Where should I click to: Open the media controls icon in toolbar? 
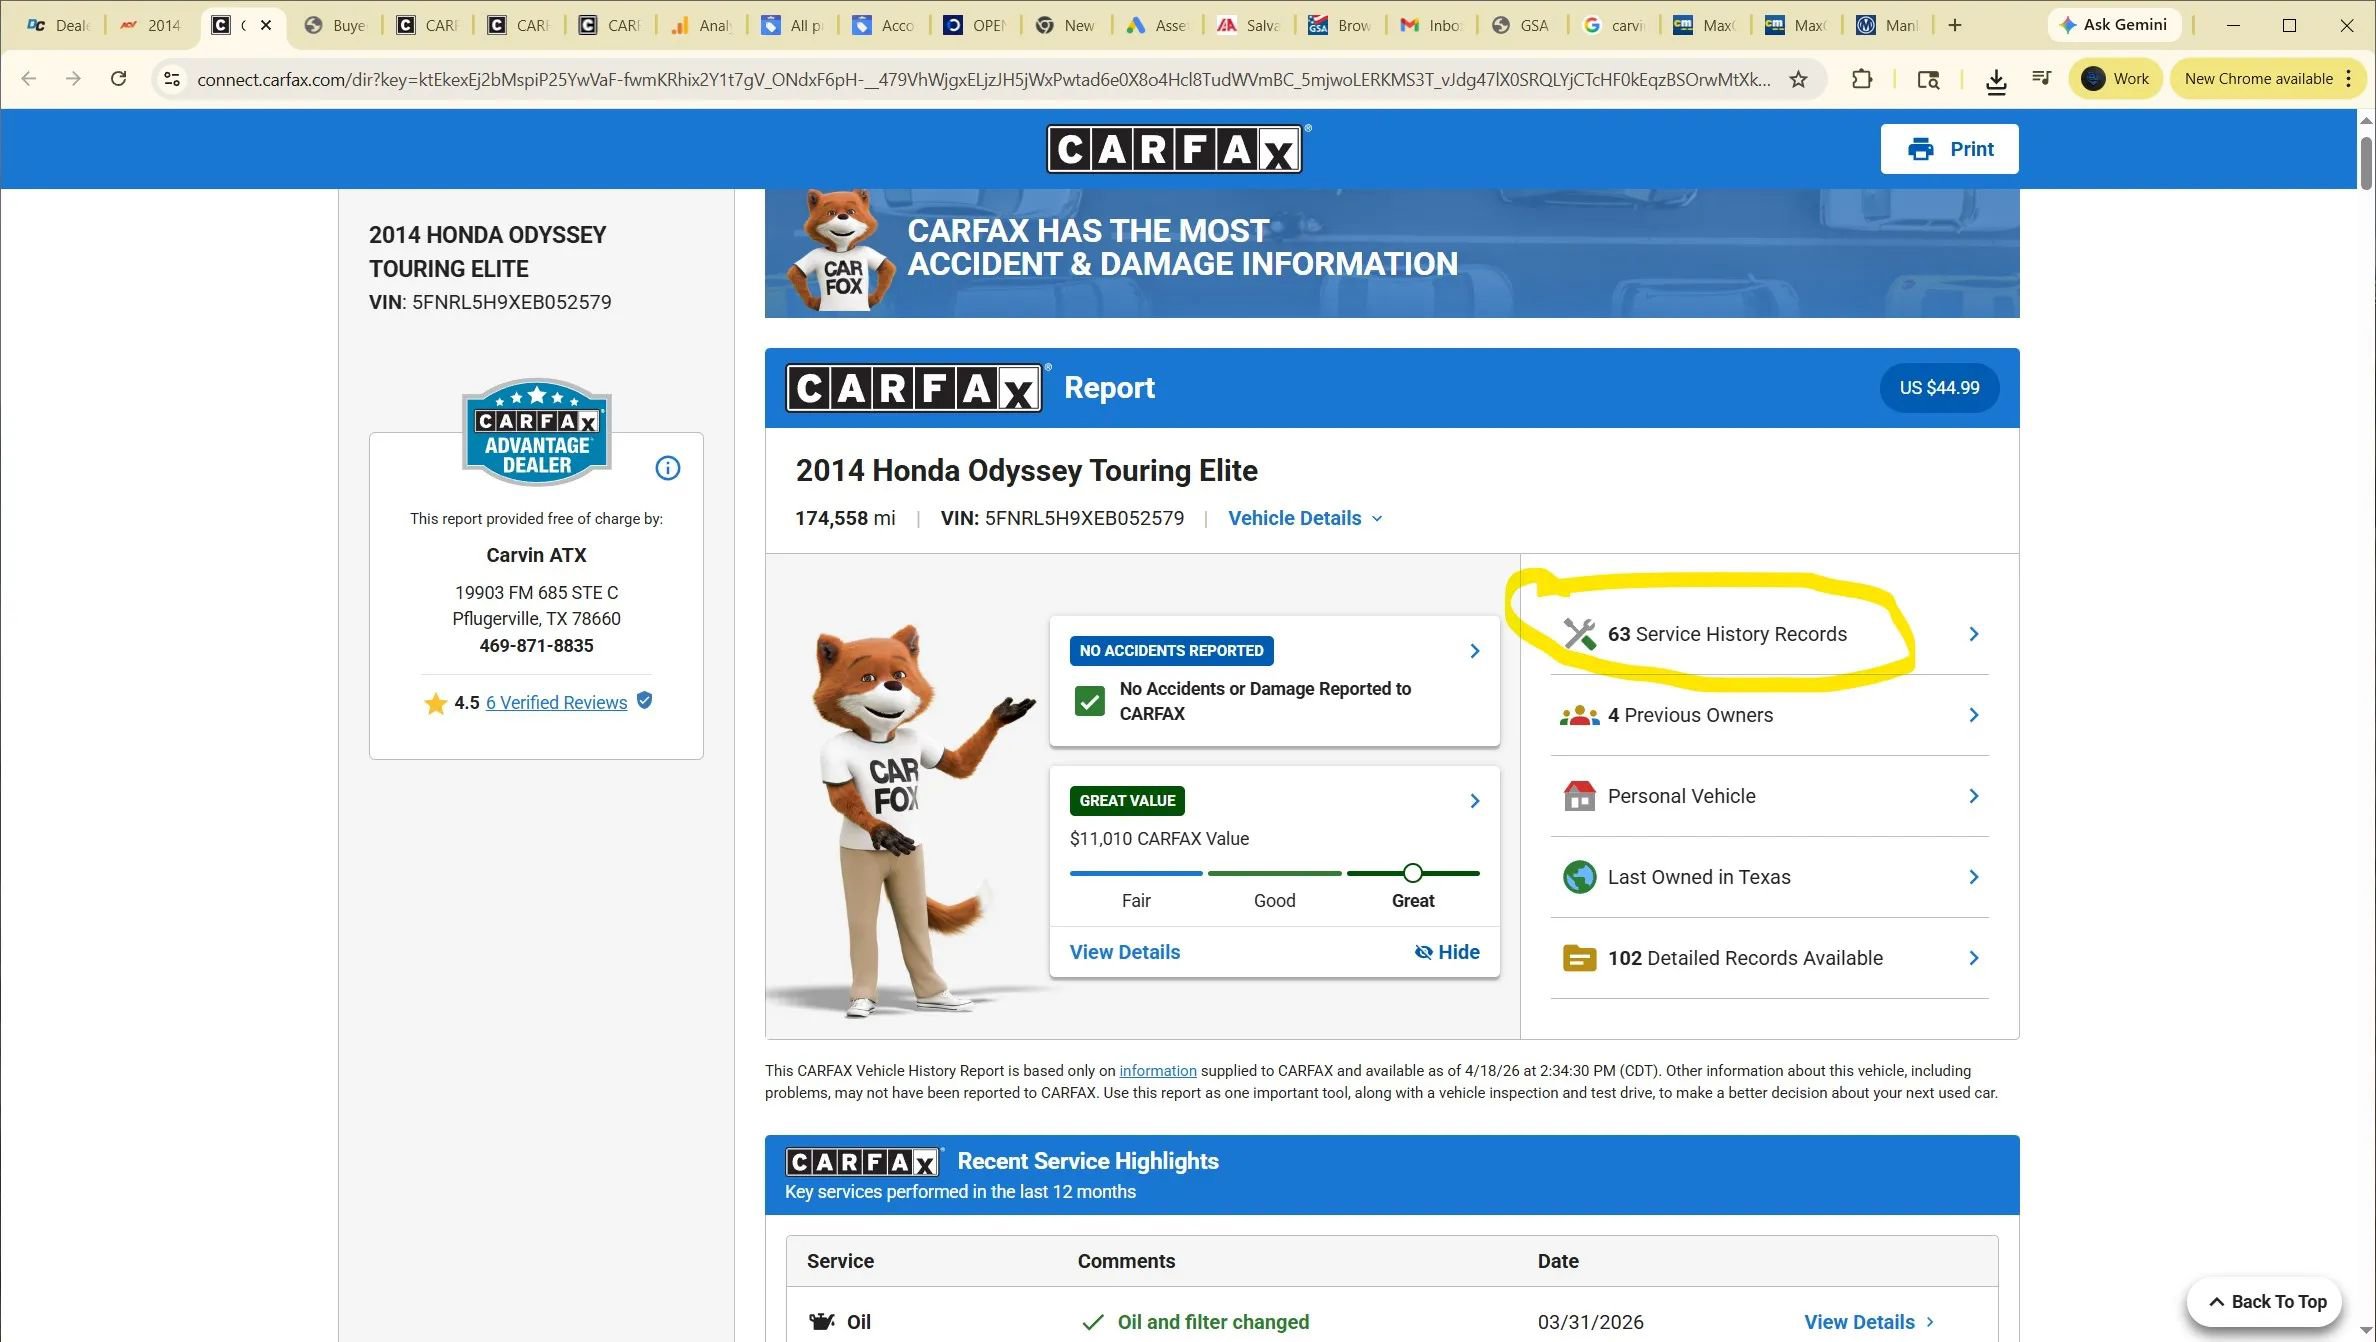pos(2042,79)
